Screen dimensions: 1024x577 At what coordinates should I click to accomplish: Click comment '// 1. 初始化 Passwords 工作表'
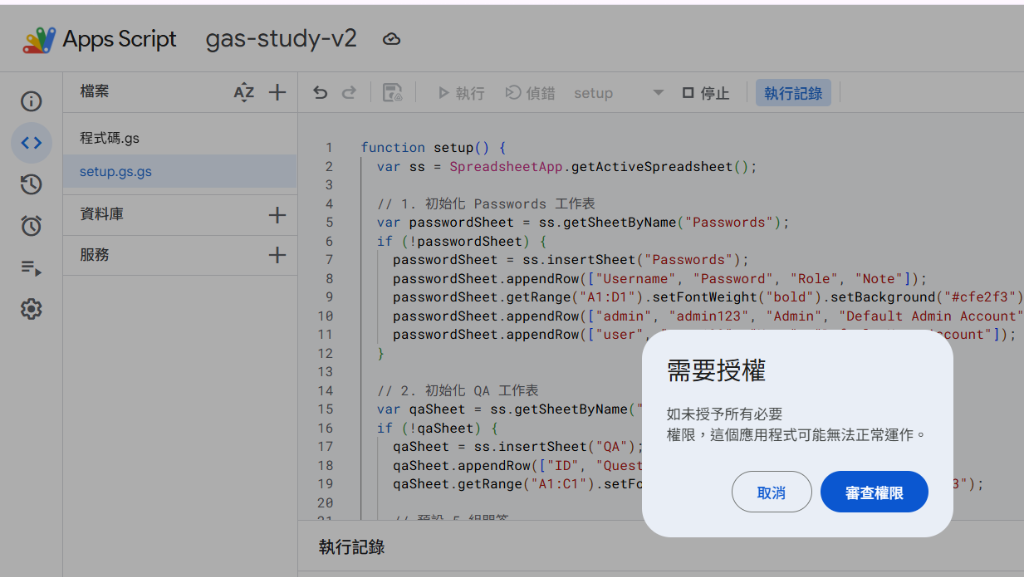click(486, 204)
